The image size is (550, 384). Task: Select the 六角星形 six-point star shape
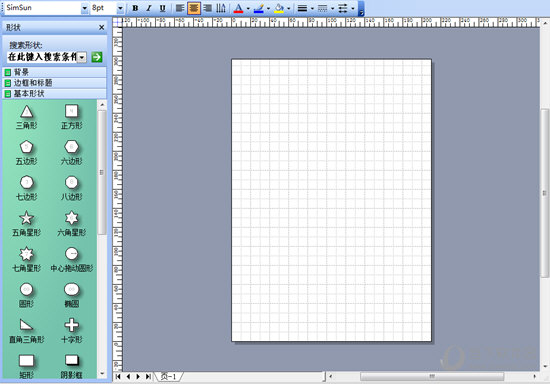[x=72, y=224]
